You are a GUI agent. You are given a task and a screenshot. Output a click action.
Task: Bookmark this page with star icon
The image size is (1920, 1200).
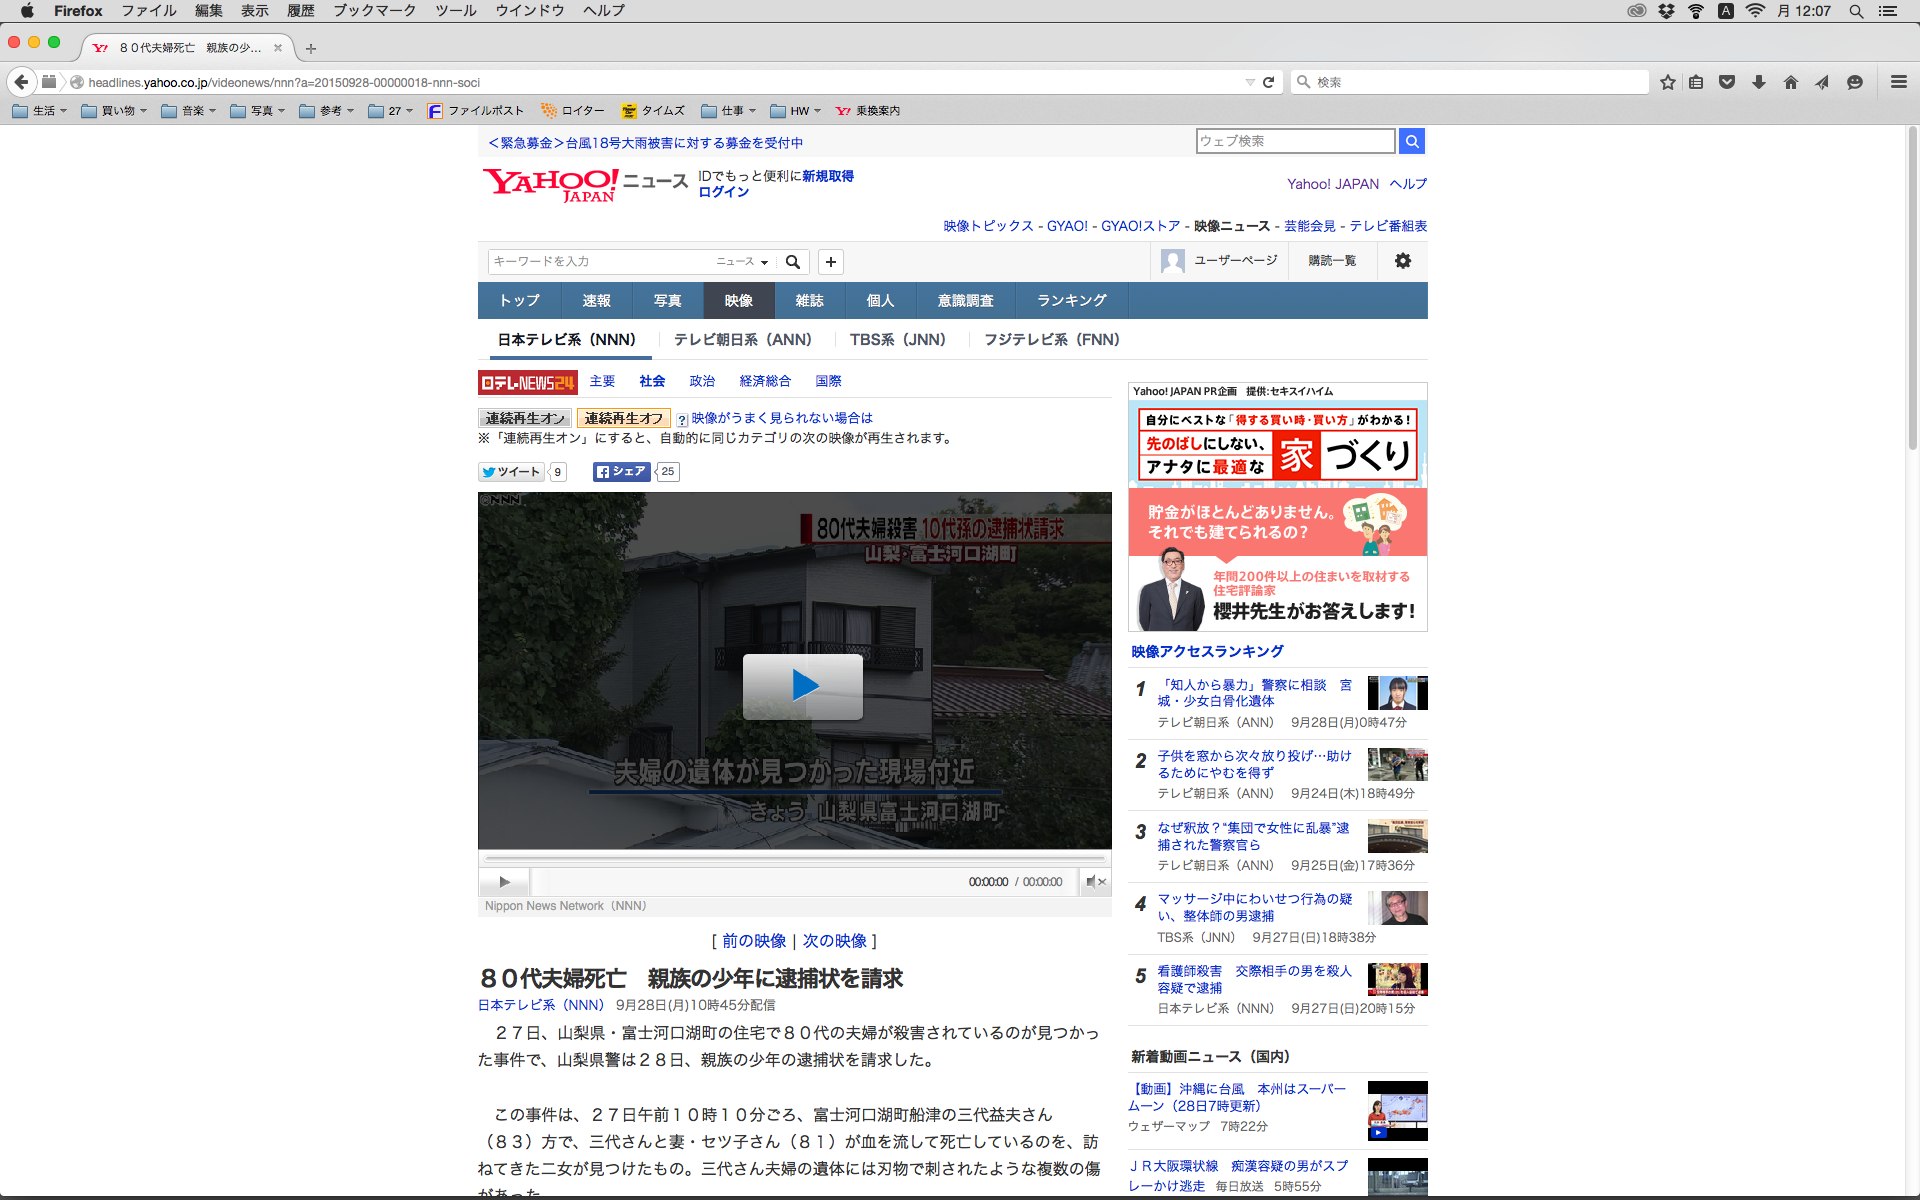(1667, 82)
